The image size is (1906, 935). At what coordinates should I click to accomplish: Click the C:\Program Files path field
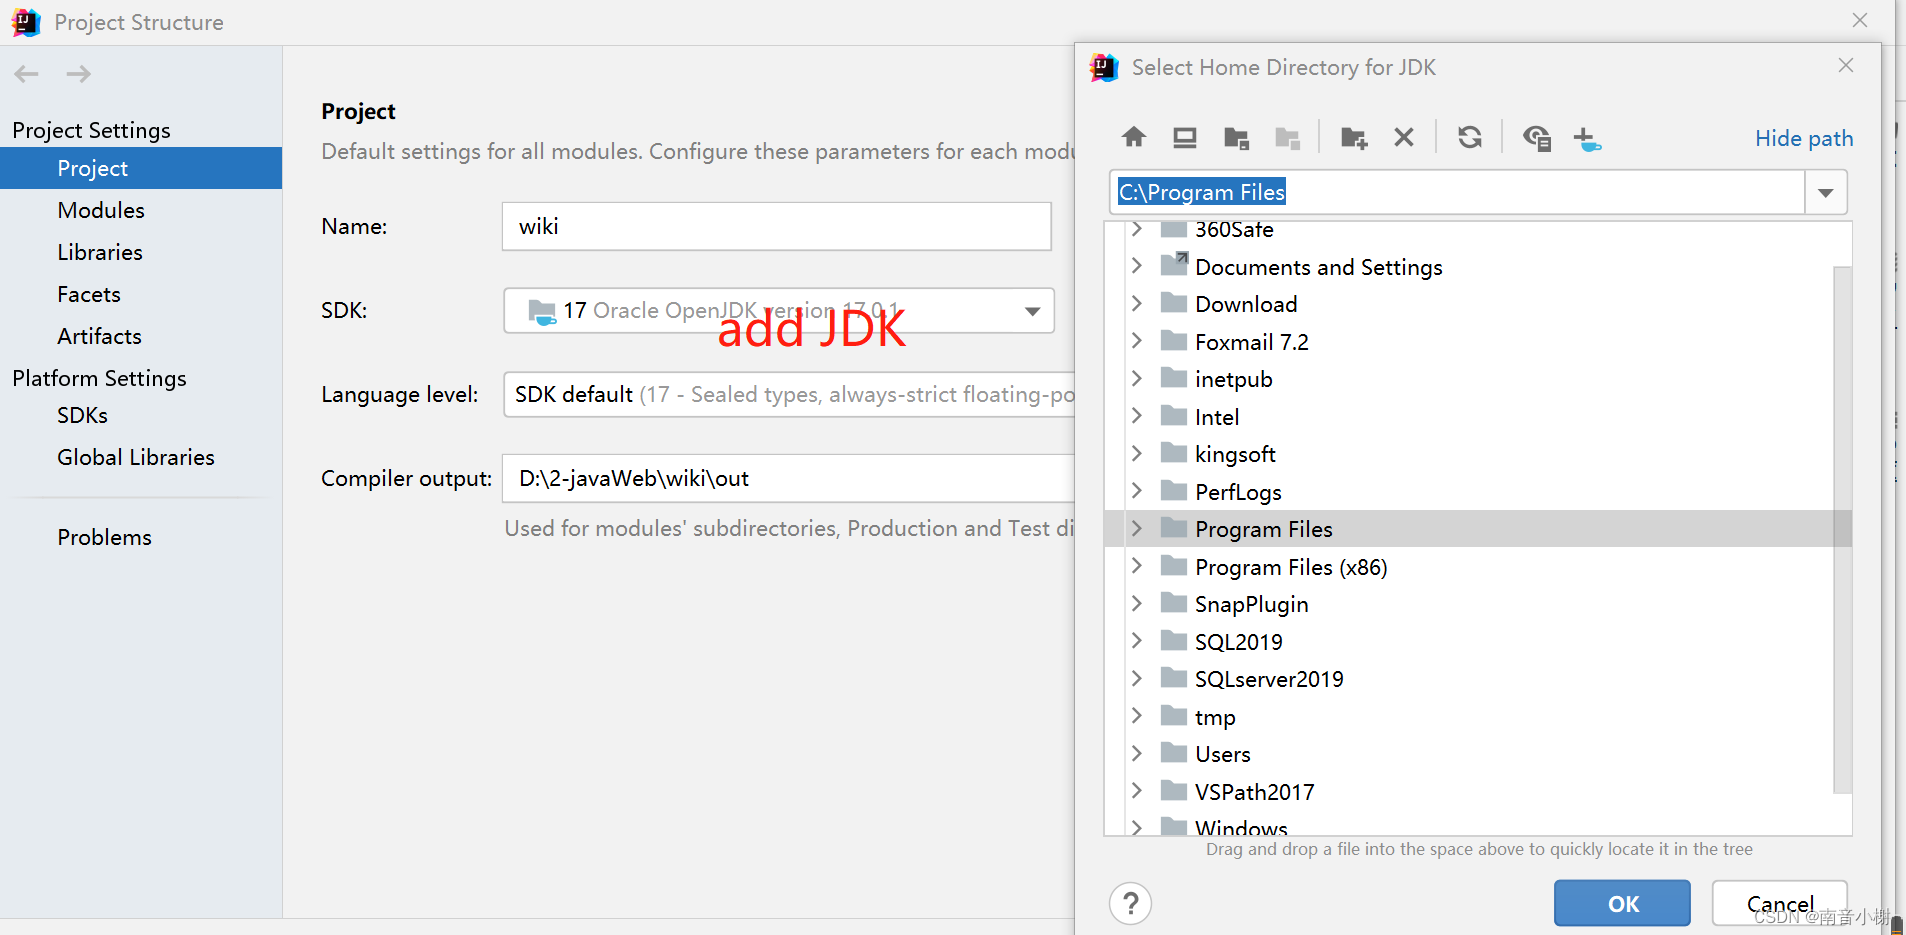[x=1457, y=192]
